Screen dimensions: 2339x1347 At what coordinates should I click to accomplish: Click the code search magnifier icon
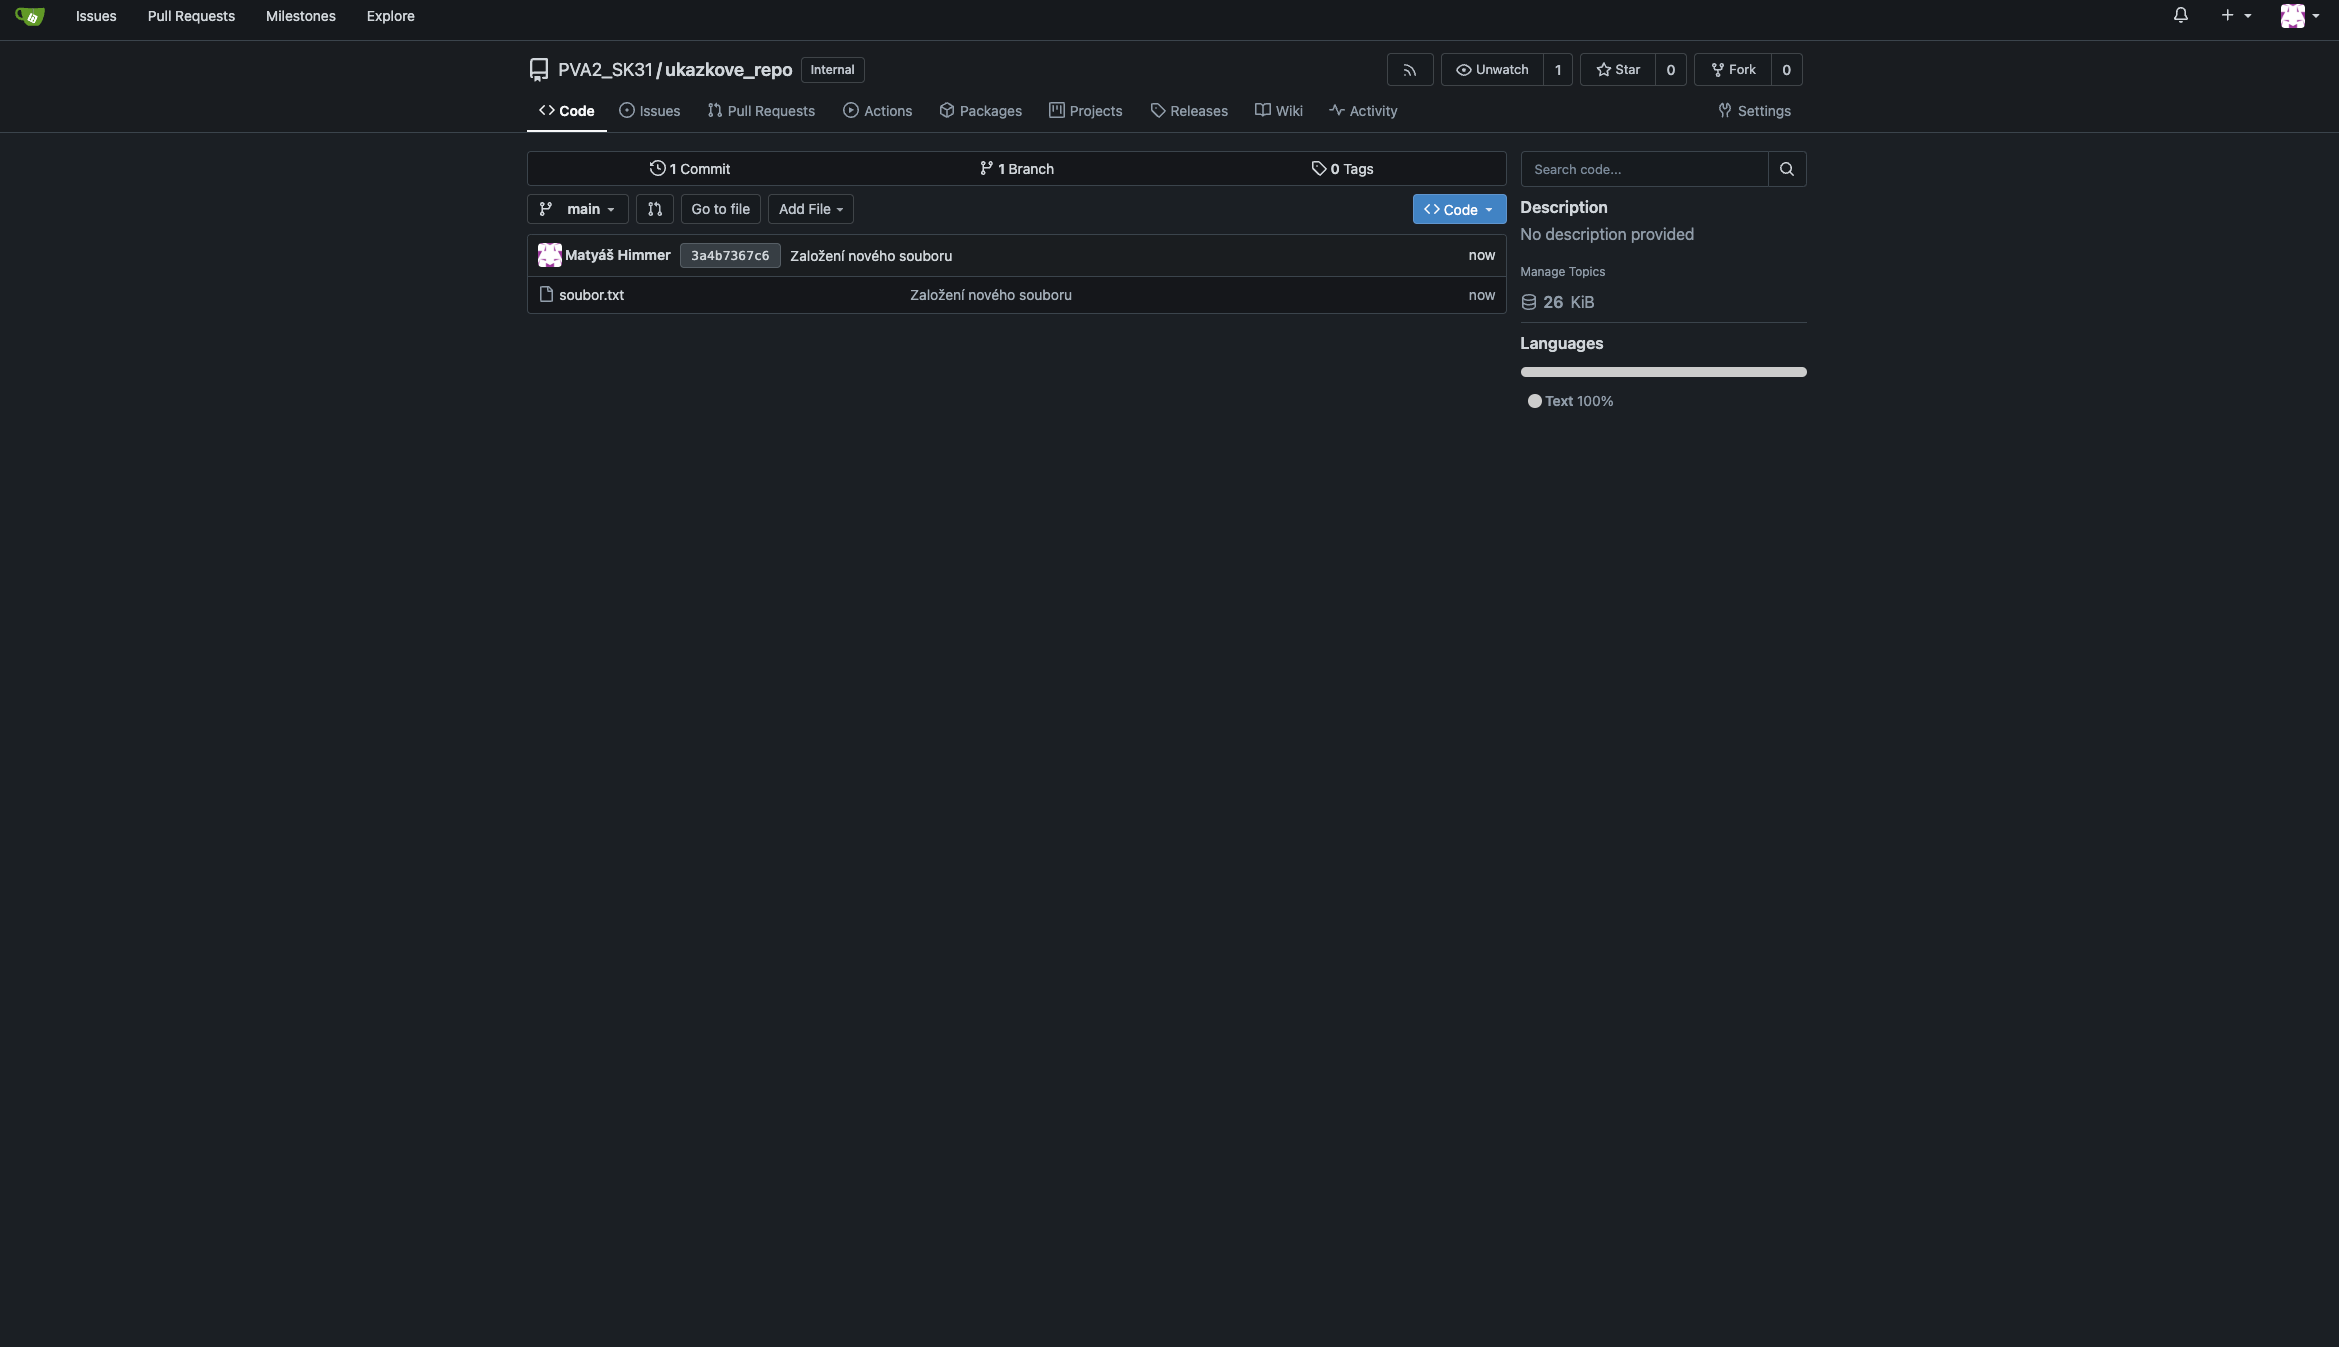point(1787,169)
